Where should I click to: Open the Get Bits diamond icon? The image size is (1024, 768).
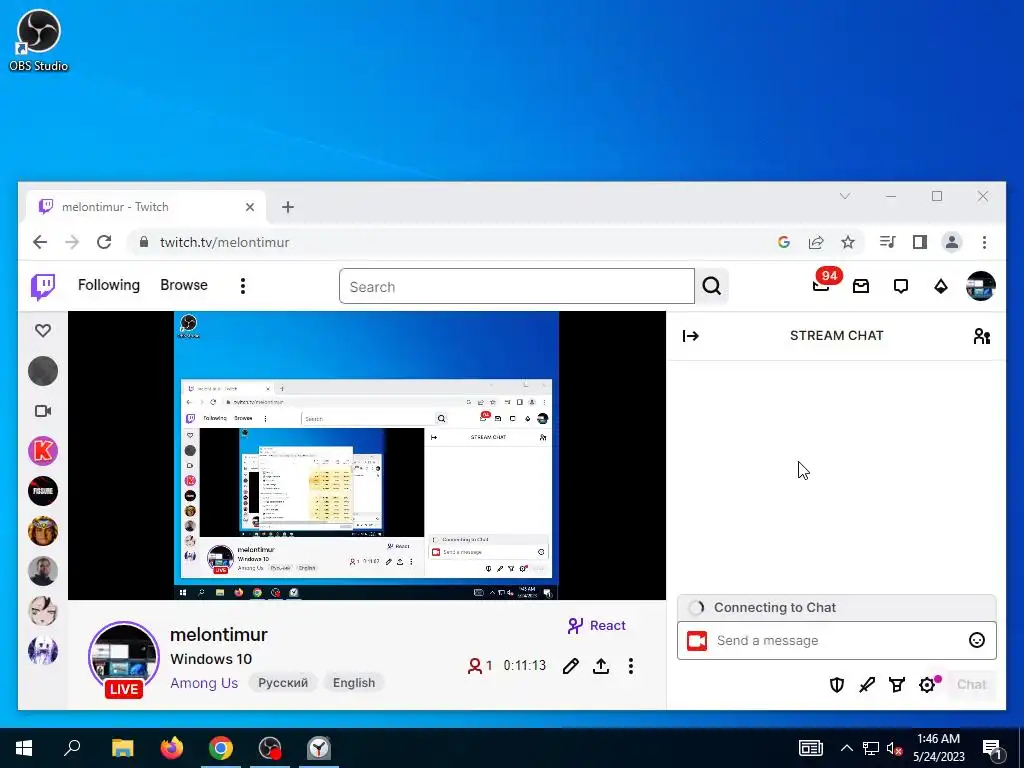[x=940, y=286]
